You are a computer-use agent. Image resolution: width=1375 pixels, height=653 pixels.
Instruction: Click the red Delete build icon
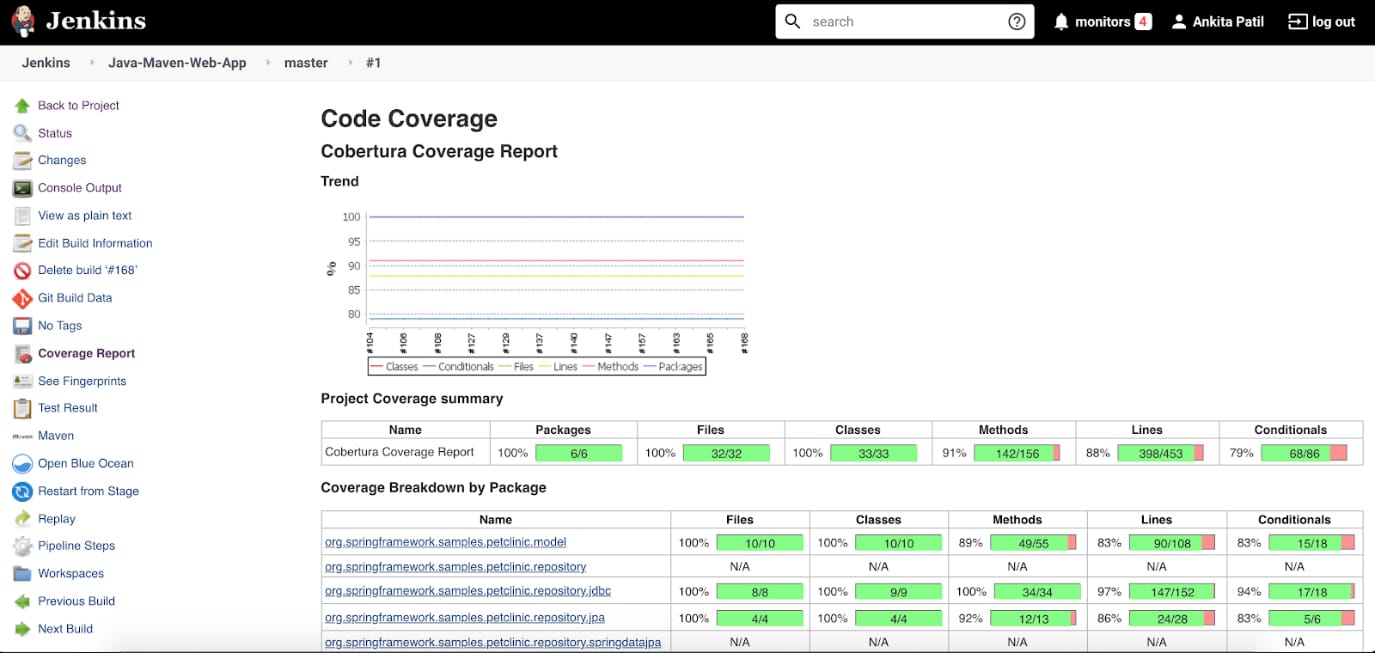(x=22, y=271)
